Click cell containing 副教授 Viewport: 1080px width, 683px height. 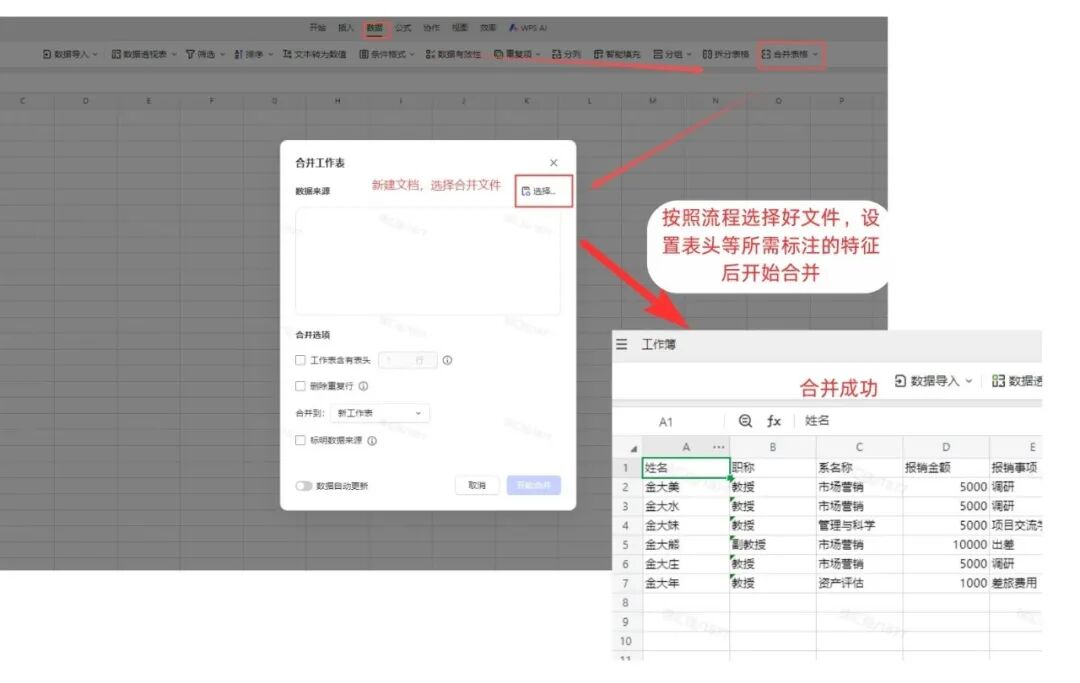(x=773, y=545)
